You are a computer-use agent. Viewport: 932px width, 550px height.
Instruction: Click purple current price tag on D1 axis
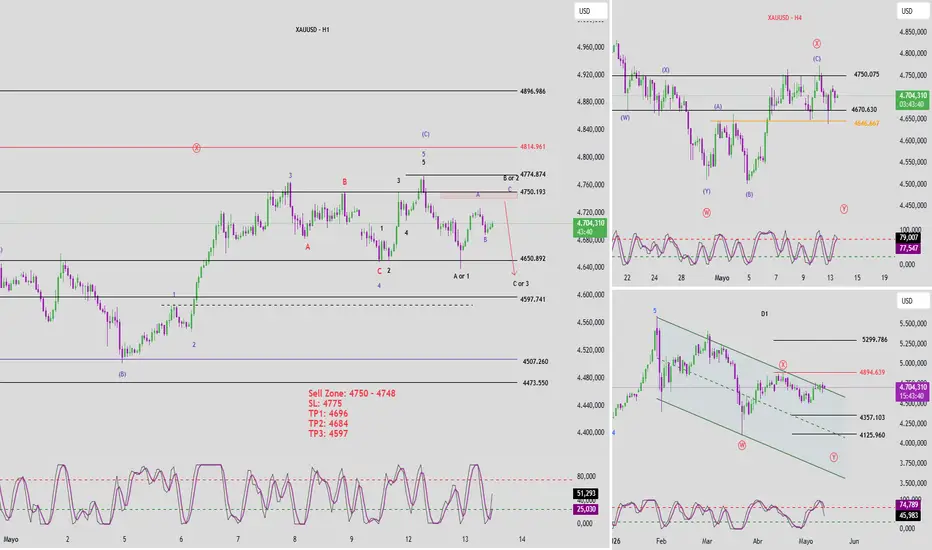pyautogui.click(x=912, y=392)
